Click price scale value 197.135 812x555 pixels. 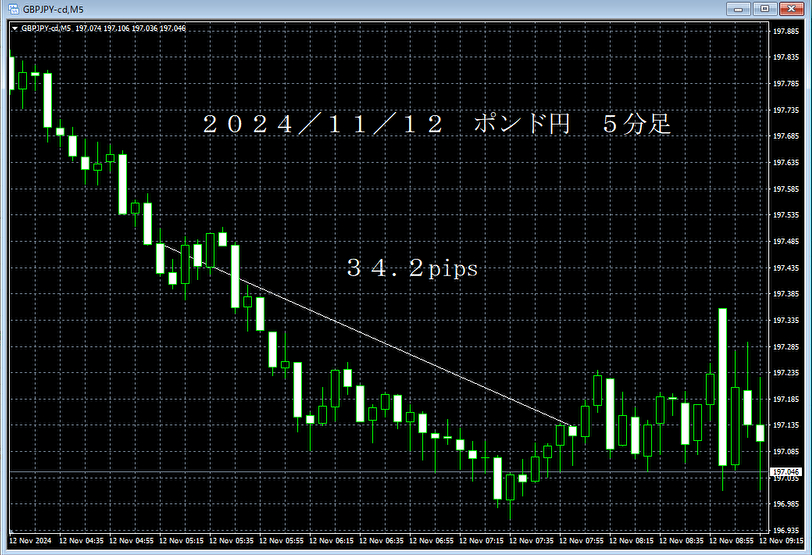coord(786,425)
